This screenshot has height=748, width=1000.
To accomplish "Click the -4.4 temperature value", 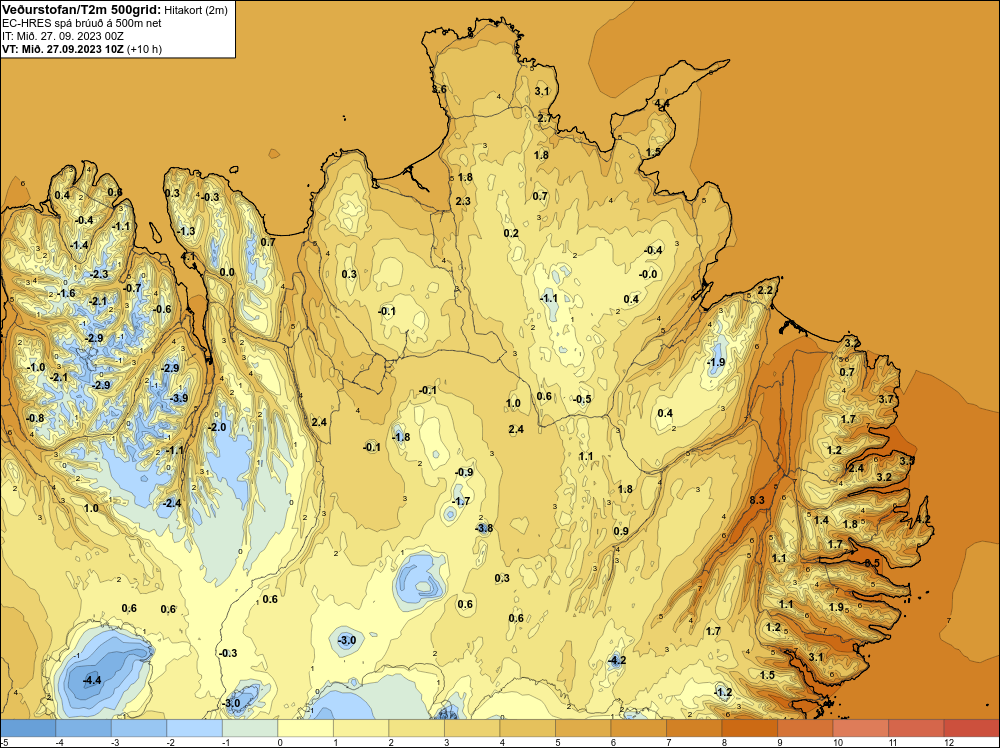I will point(92,680).
